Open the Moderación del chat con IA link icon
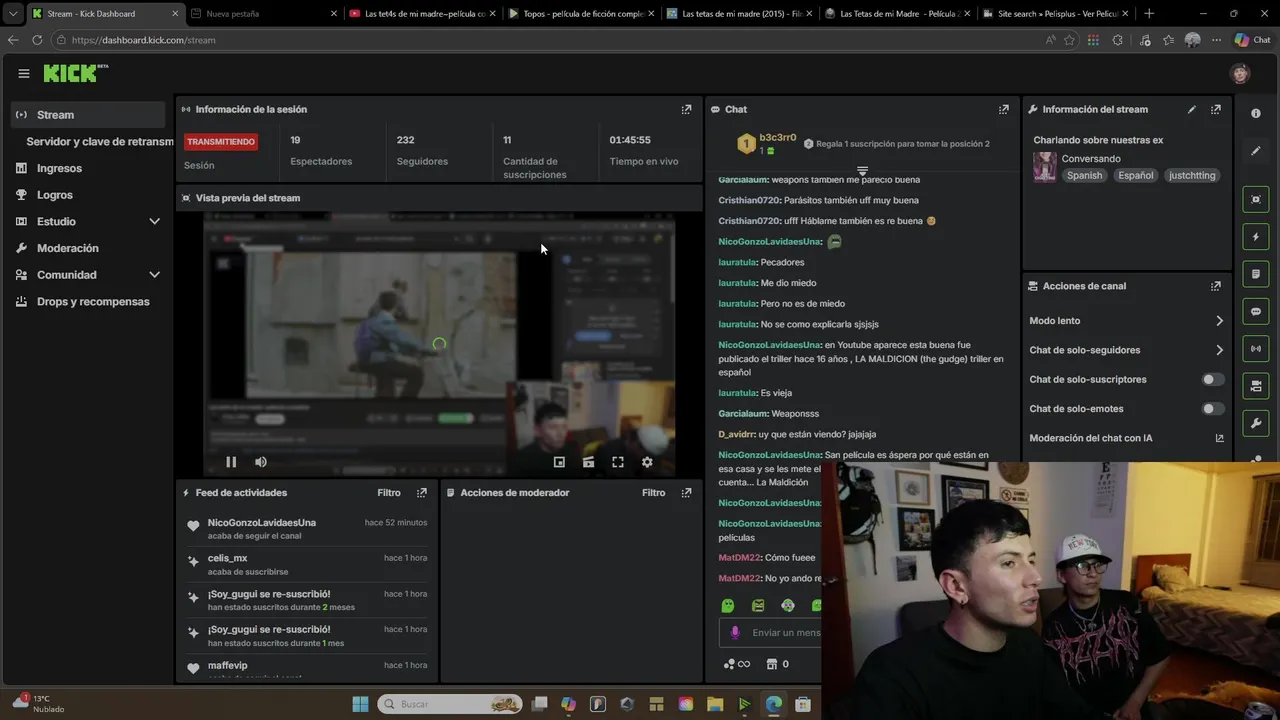The width and height of the screenshot is (1280, 720). (1219, 438)
